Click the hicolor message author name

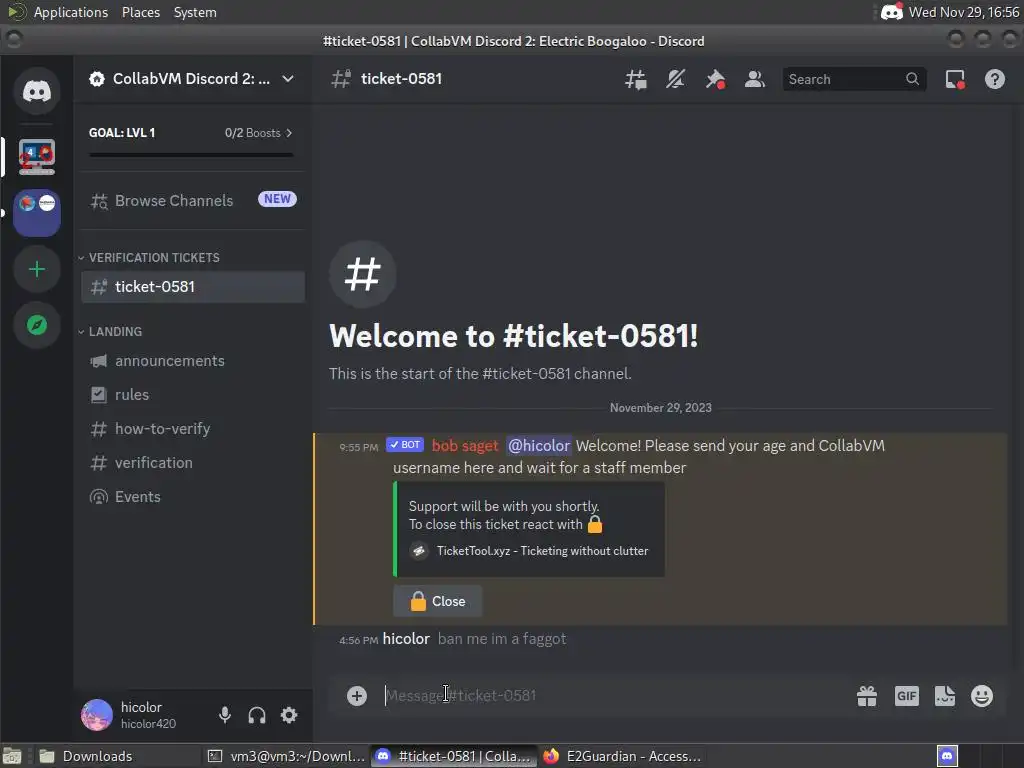click(x=406, y=639)
